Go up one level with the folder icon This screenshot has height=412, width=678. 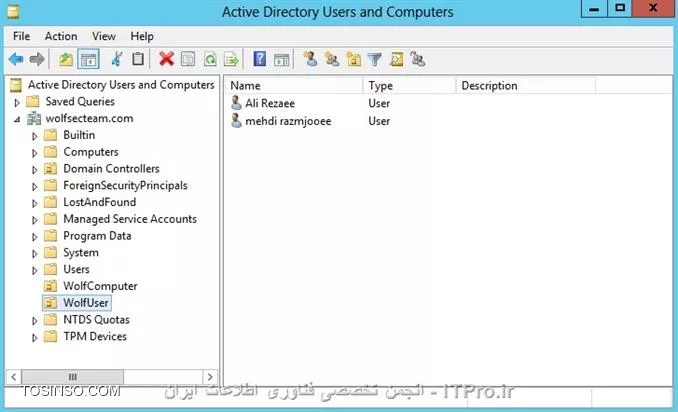[x=66, y=59]
